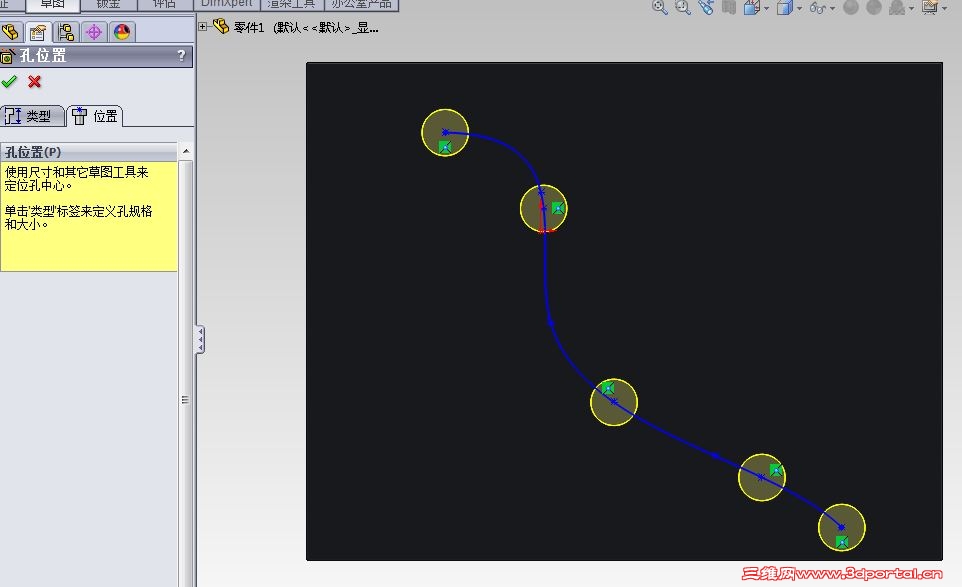Click the yellow hole position instruction message

point(89,216)
